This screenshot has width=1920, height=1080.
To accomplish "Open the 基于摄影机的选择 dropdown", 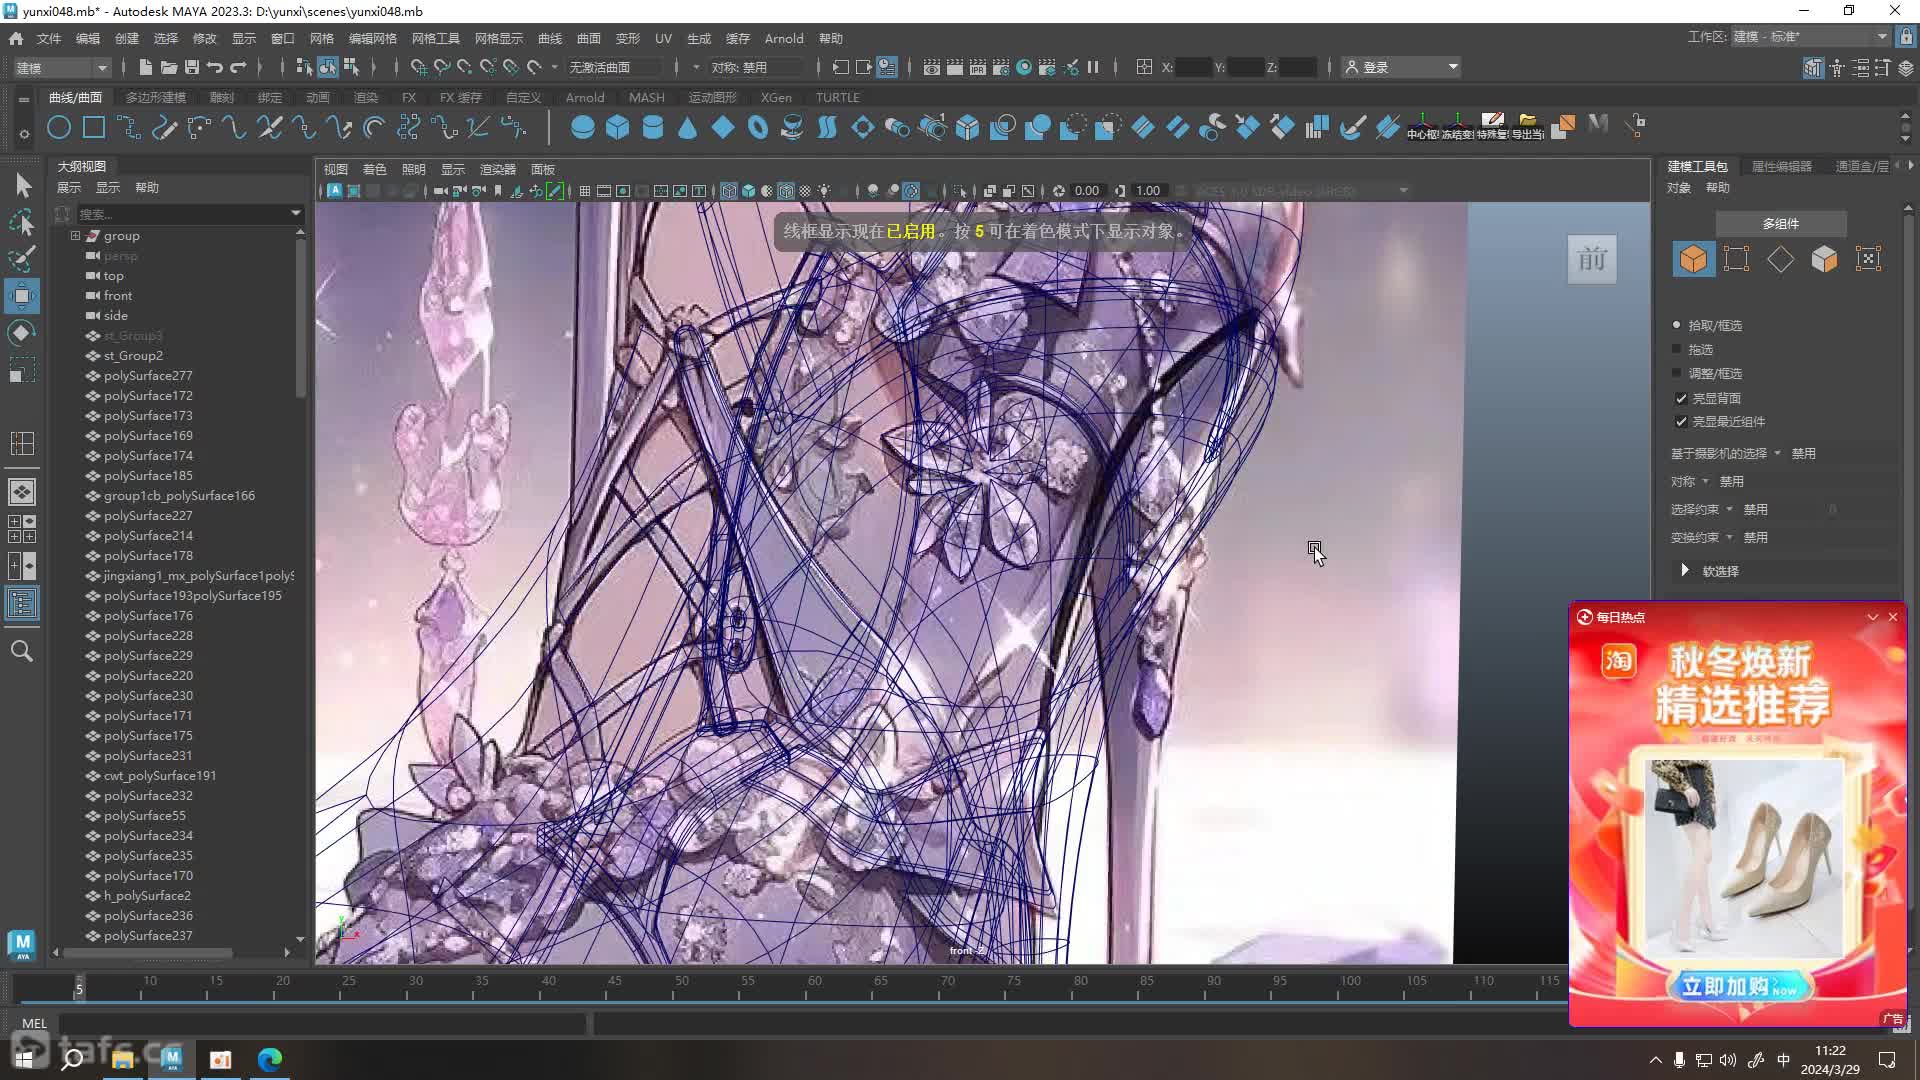I will 1777,454.
